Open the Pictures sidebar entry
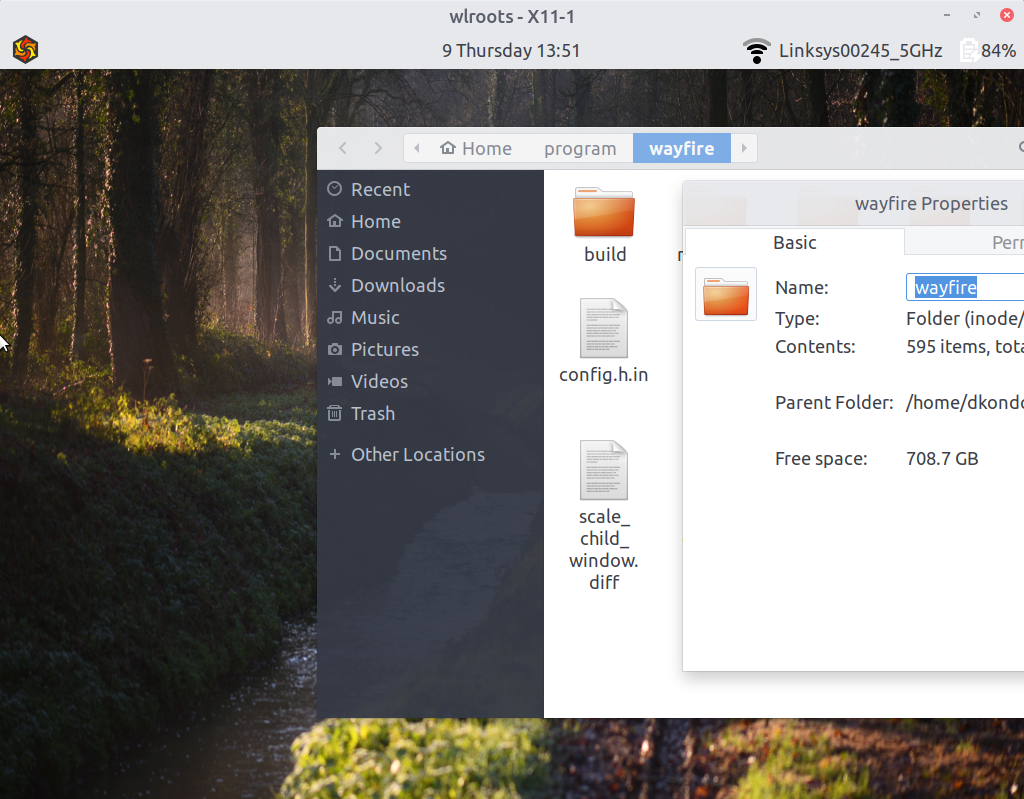The width and height of the screenshot is (1024, 799). coord(385,349)
